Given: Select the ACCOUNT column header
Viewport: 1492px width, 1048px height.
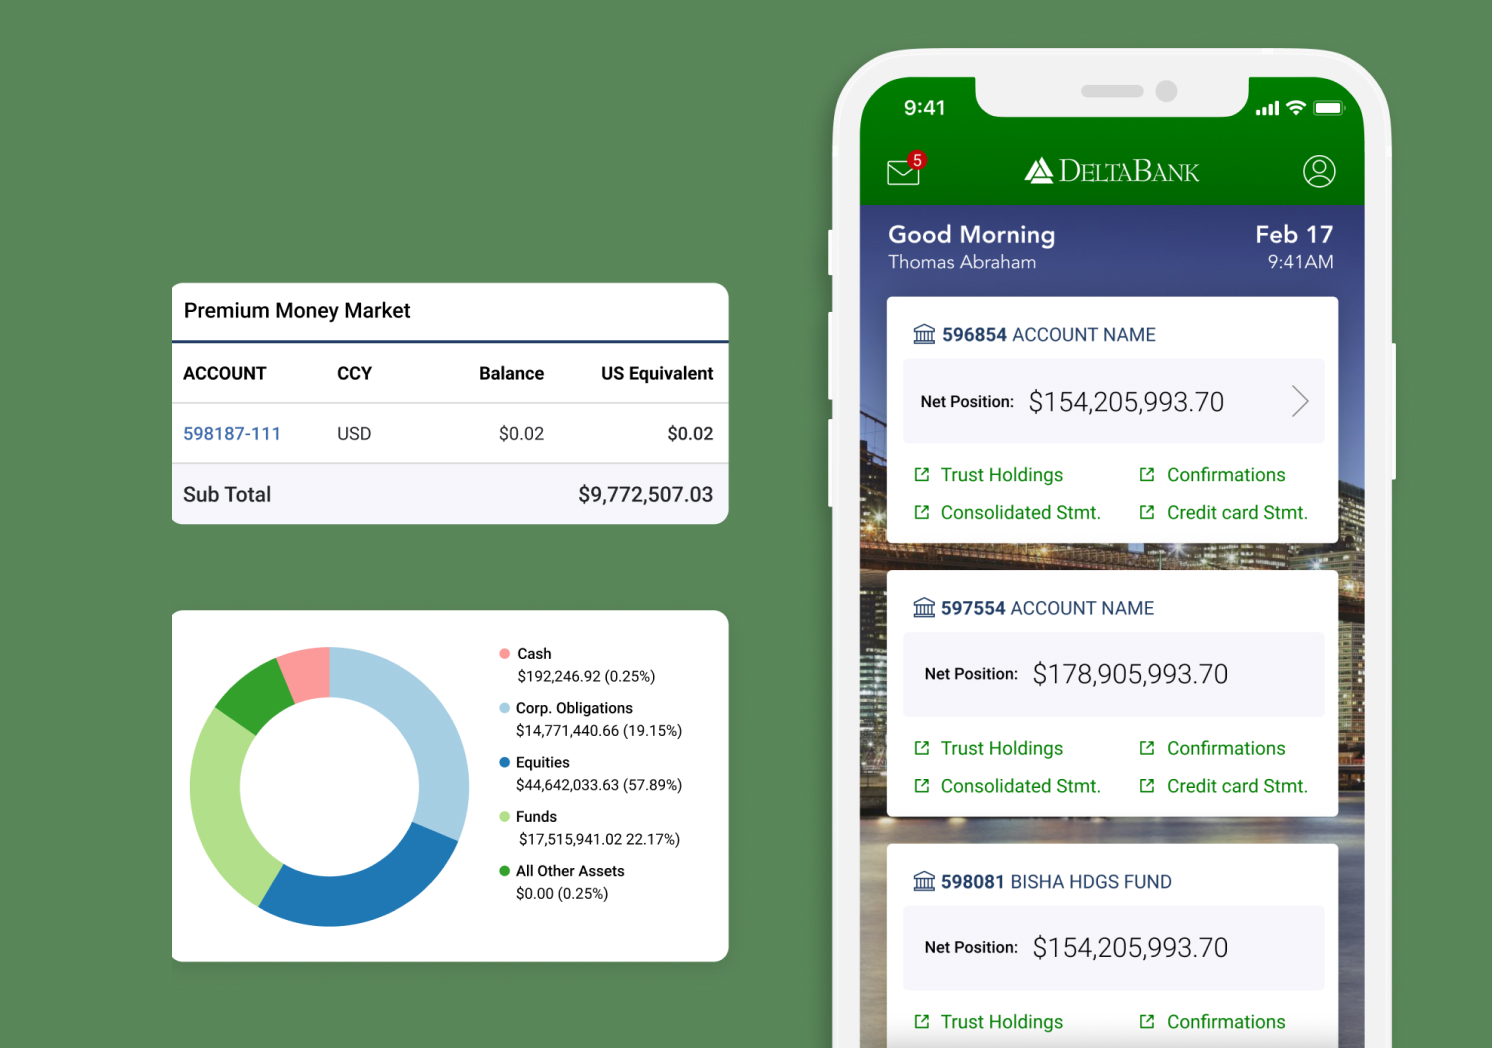Looking at the screenshot, I should point(225,373).
